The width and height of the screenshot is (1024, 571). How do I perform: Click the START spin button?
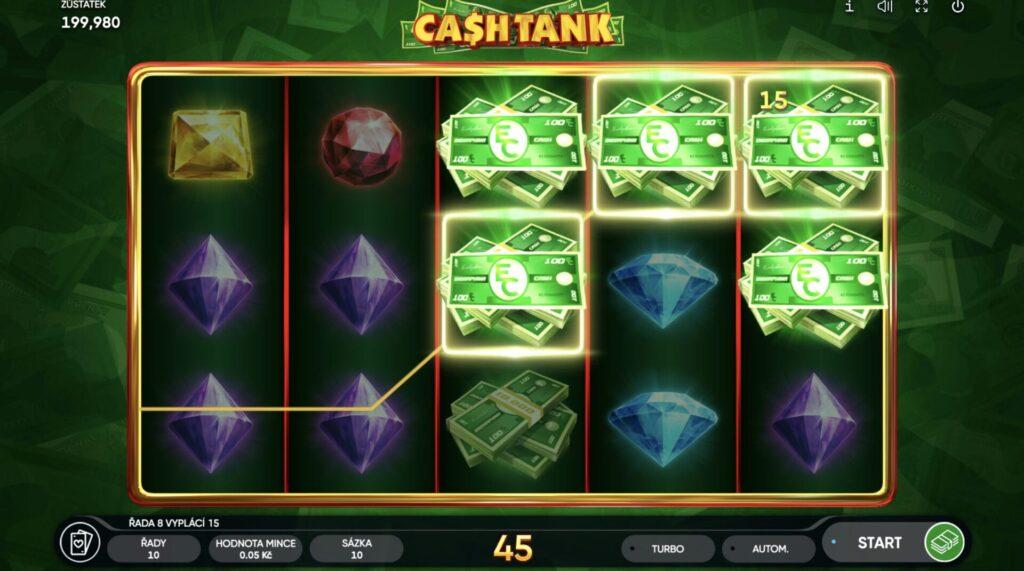pos(879,542)
